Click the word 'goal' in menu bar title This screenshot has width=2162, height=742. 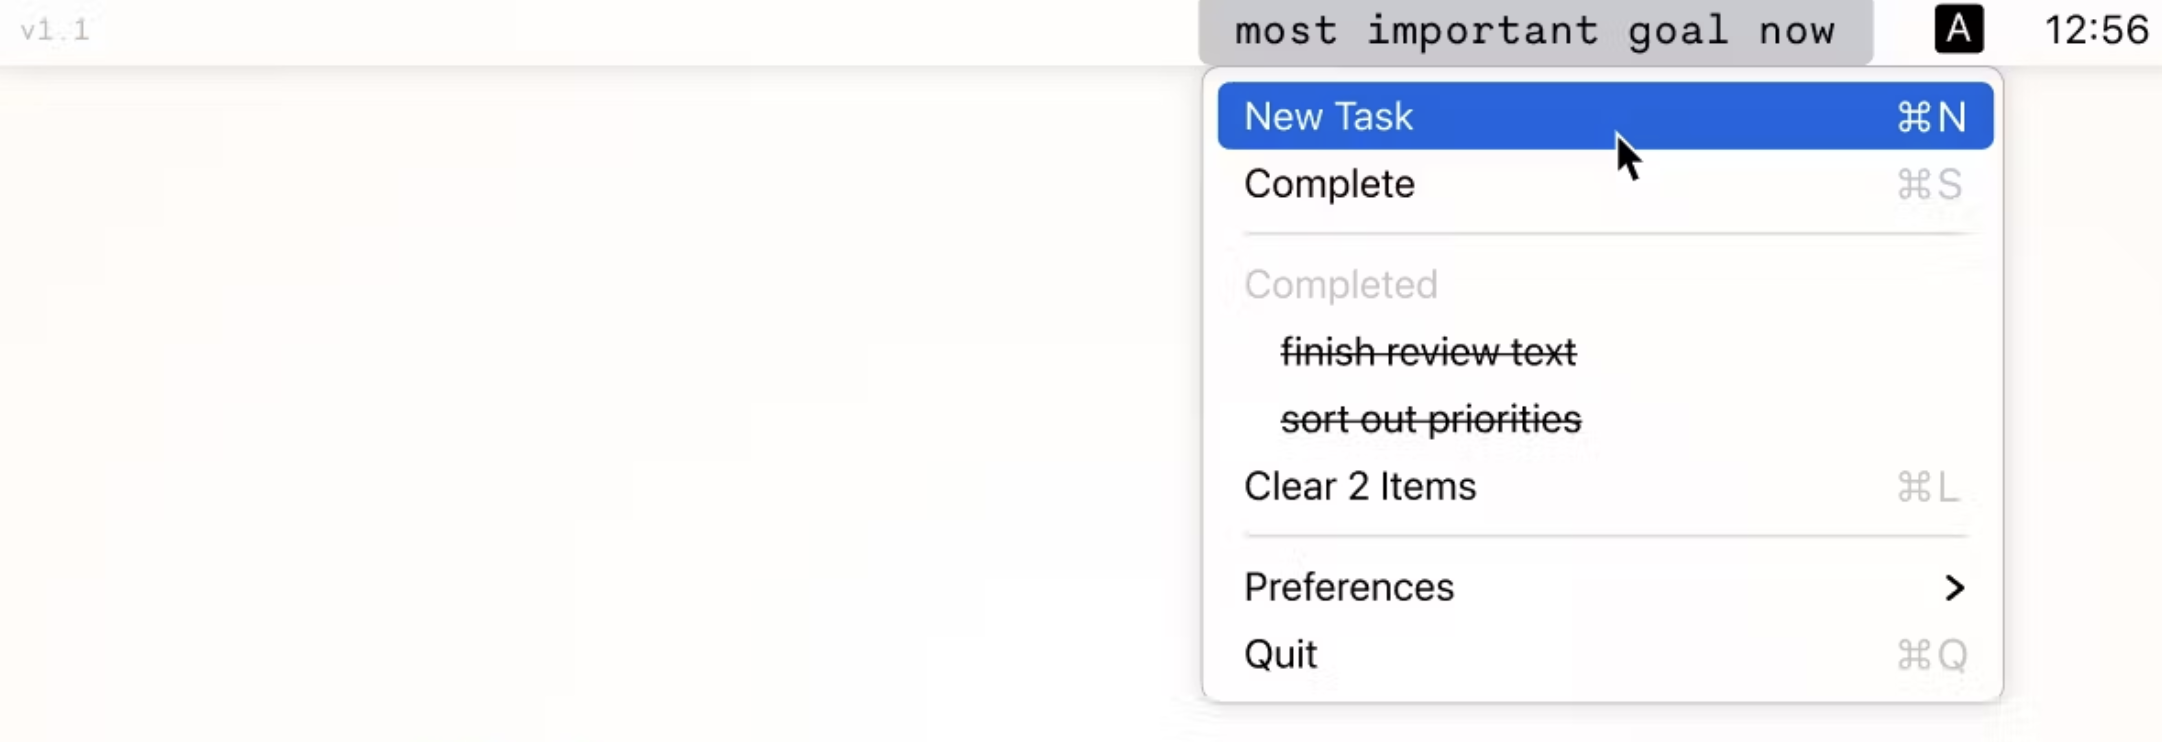[1678, 32]
